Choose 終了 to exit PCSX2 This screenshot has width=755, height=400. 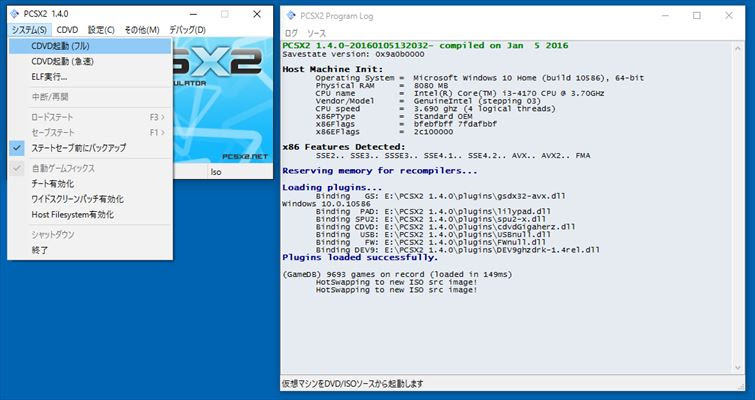pyautogui.click(x=90, y=250)
